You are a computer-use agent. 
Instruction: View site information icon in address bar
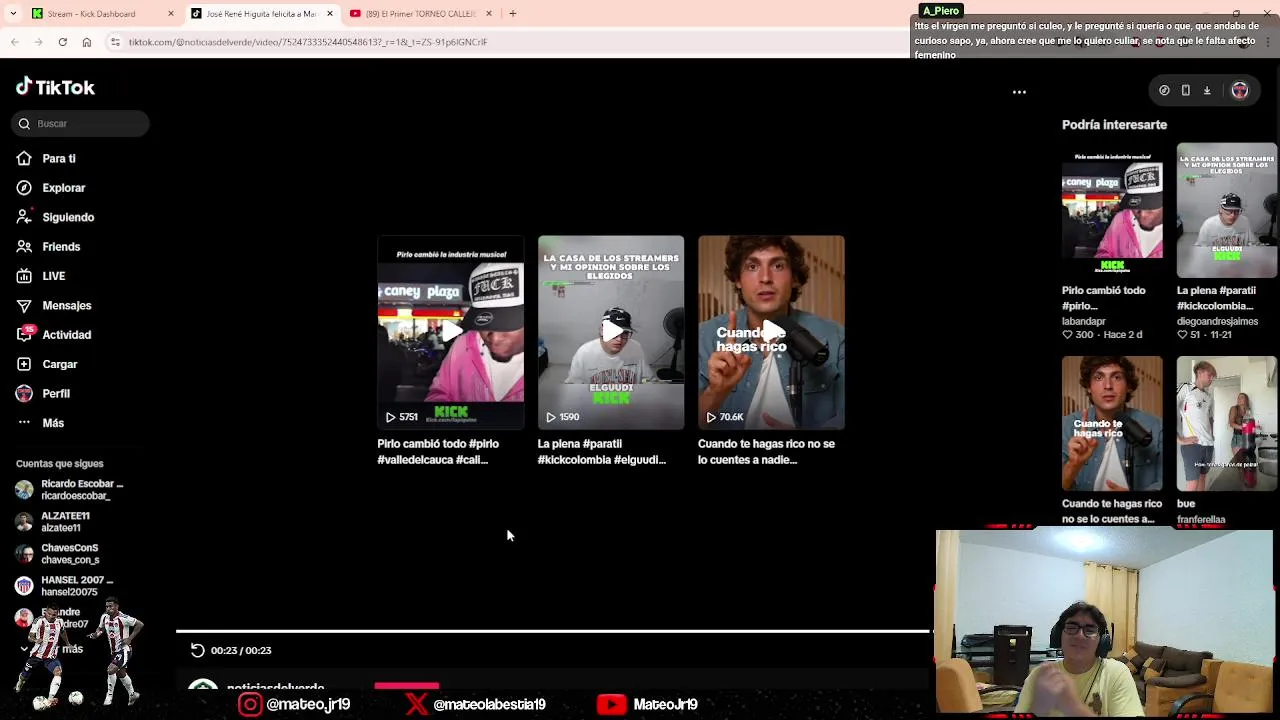(x=115, y=42)
